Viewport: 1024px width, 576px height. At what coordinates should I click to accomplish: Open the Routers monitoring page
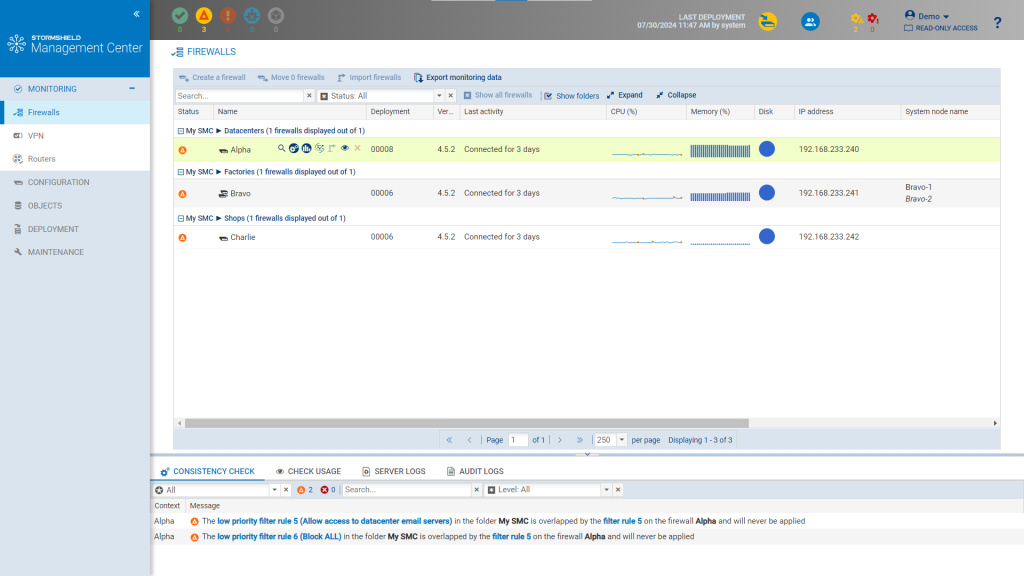[75, 159]
